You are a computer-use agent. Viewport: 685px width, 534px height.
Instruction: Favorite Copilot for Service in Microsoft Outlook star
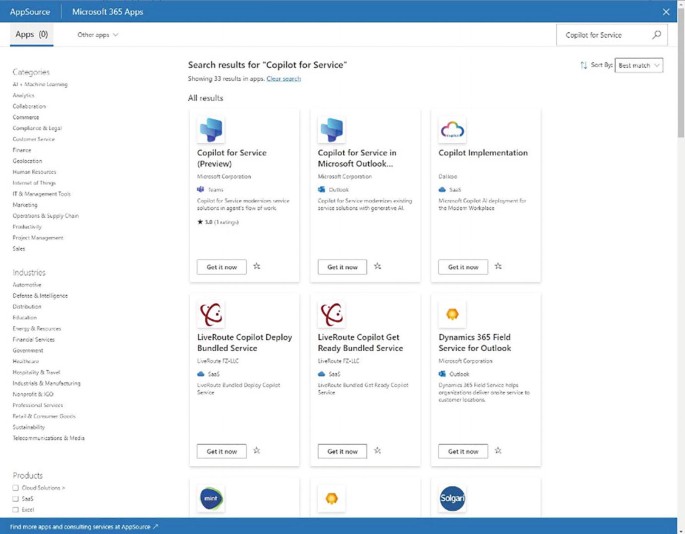pyautogui.click(x=377, y=266)
